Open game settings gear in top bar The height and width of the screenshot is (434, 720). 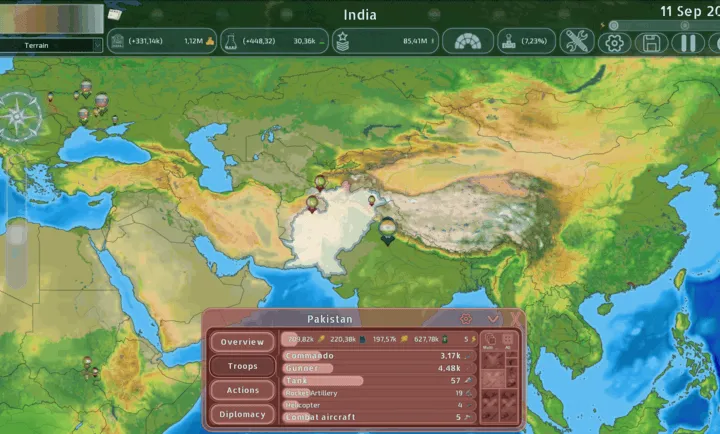[614, 43]
